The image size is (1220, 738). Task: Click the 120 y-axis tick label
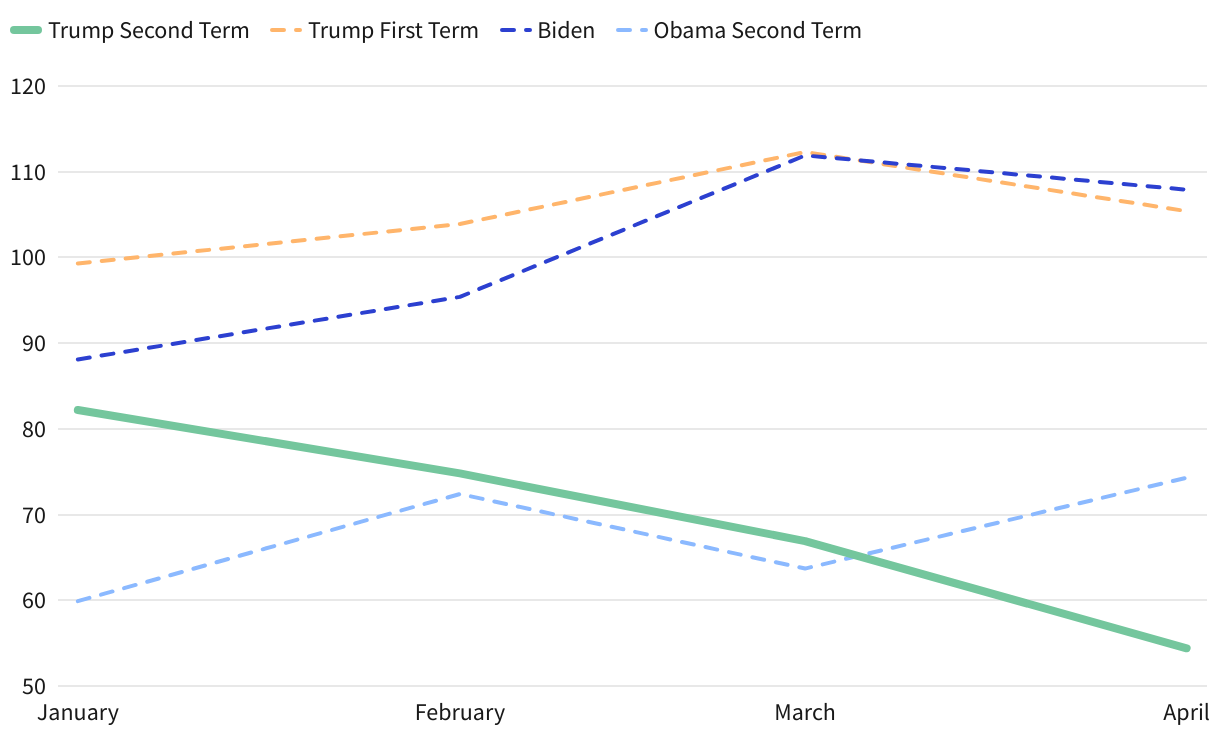tap(27, 87)
